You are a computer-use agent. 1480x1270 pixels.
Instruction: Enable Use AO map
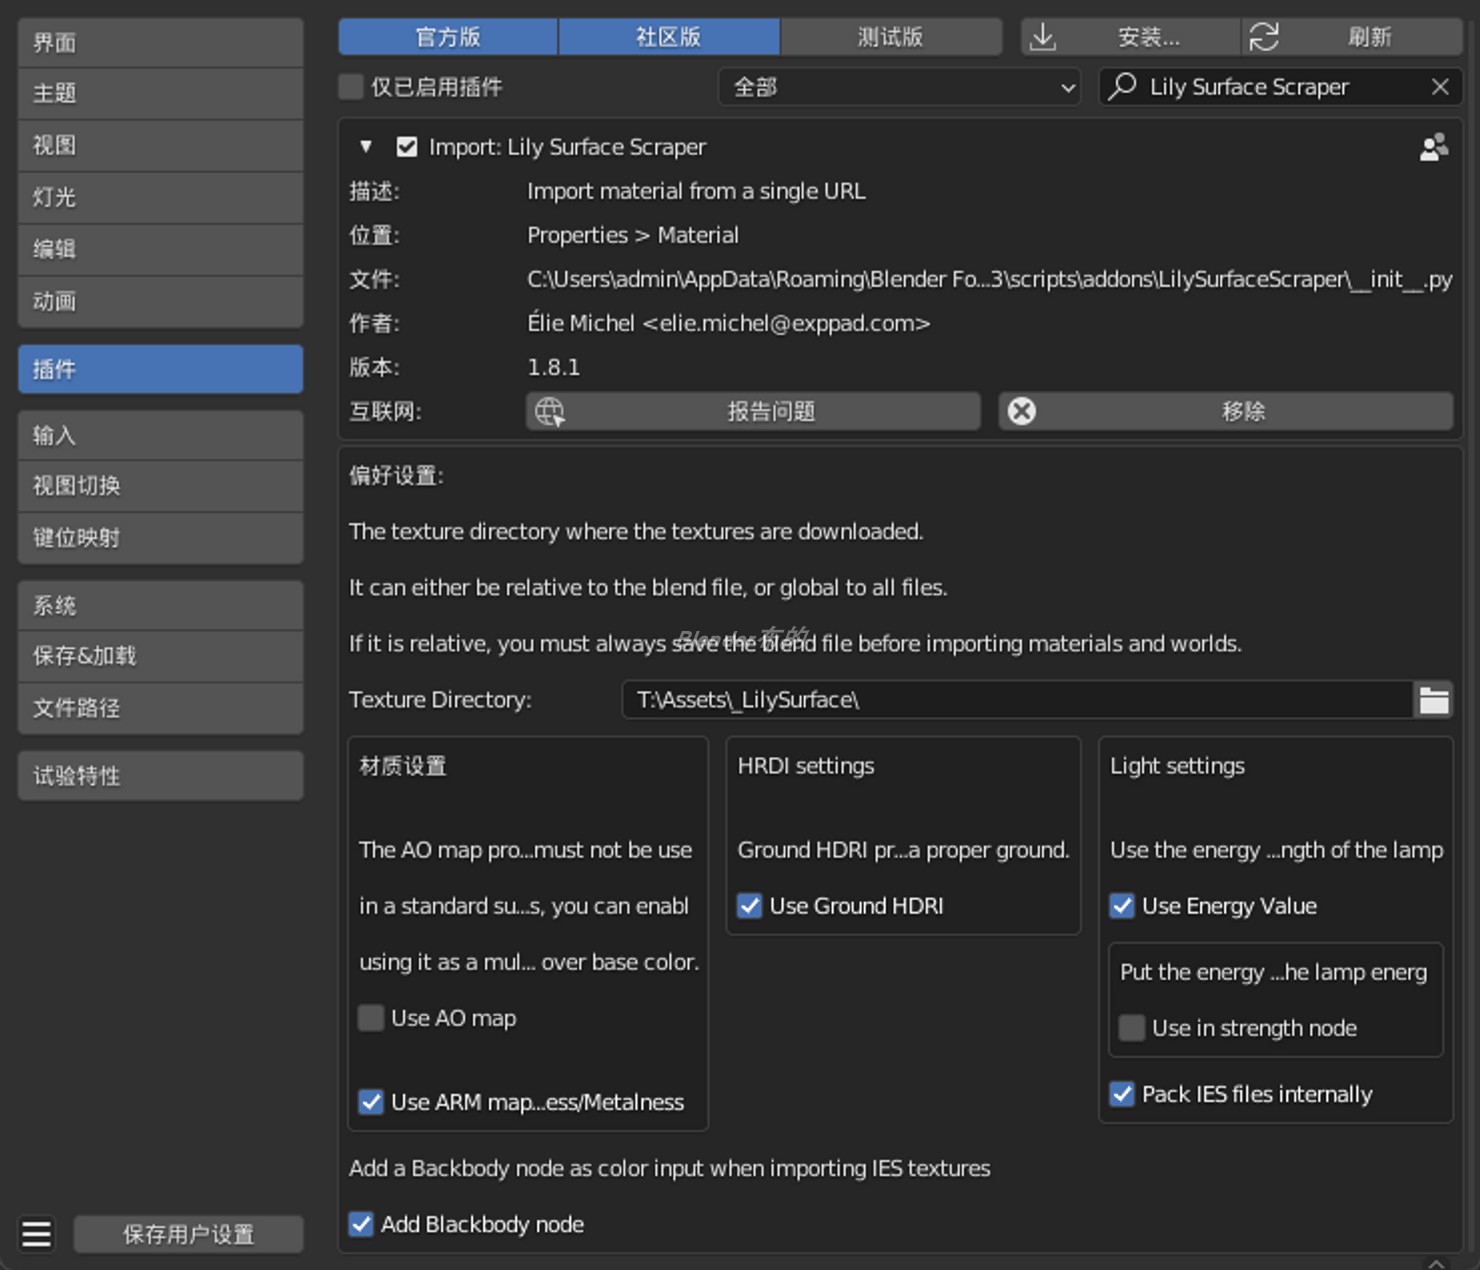(x=371, y=1018)
